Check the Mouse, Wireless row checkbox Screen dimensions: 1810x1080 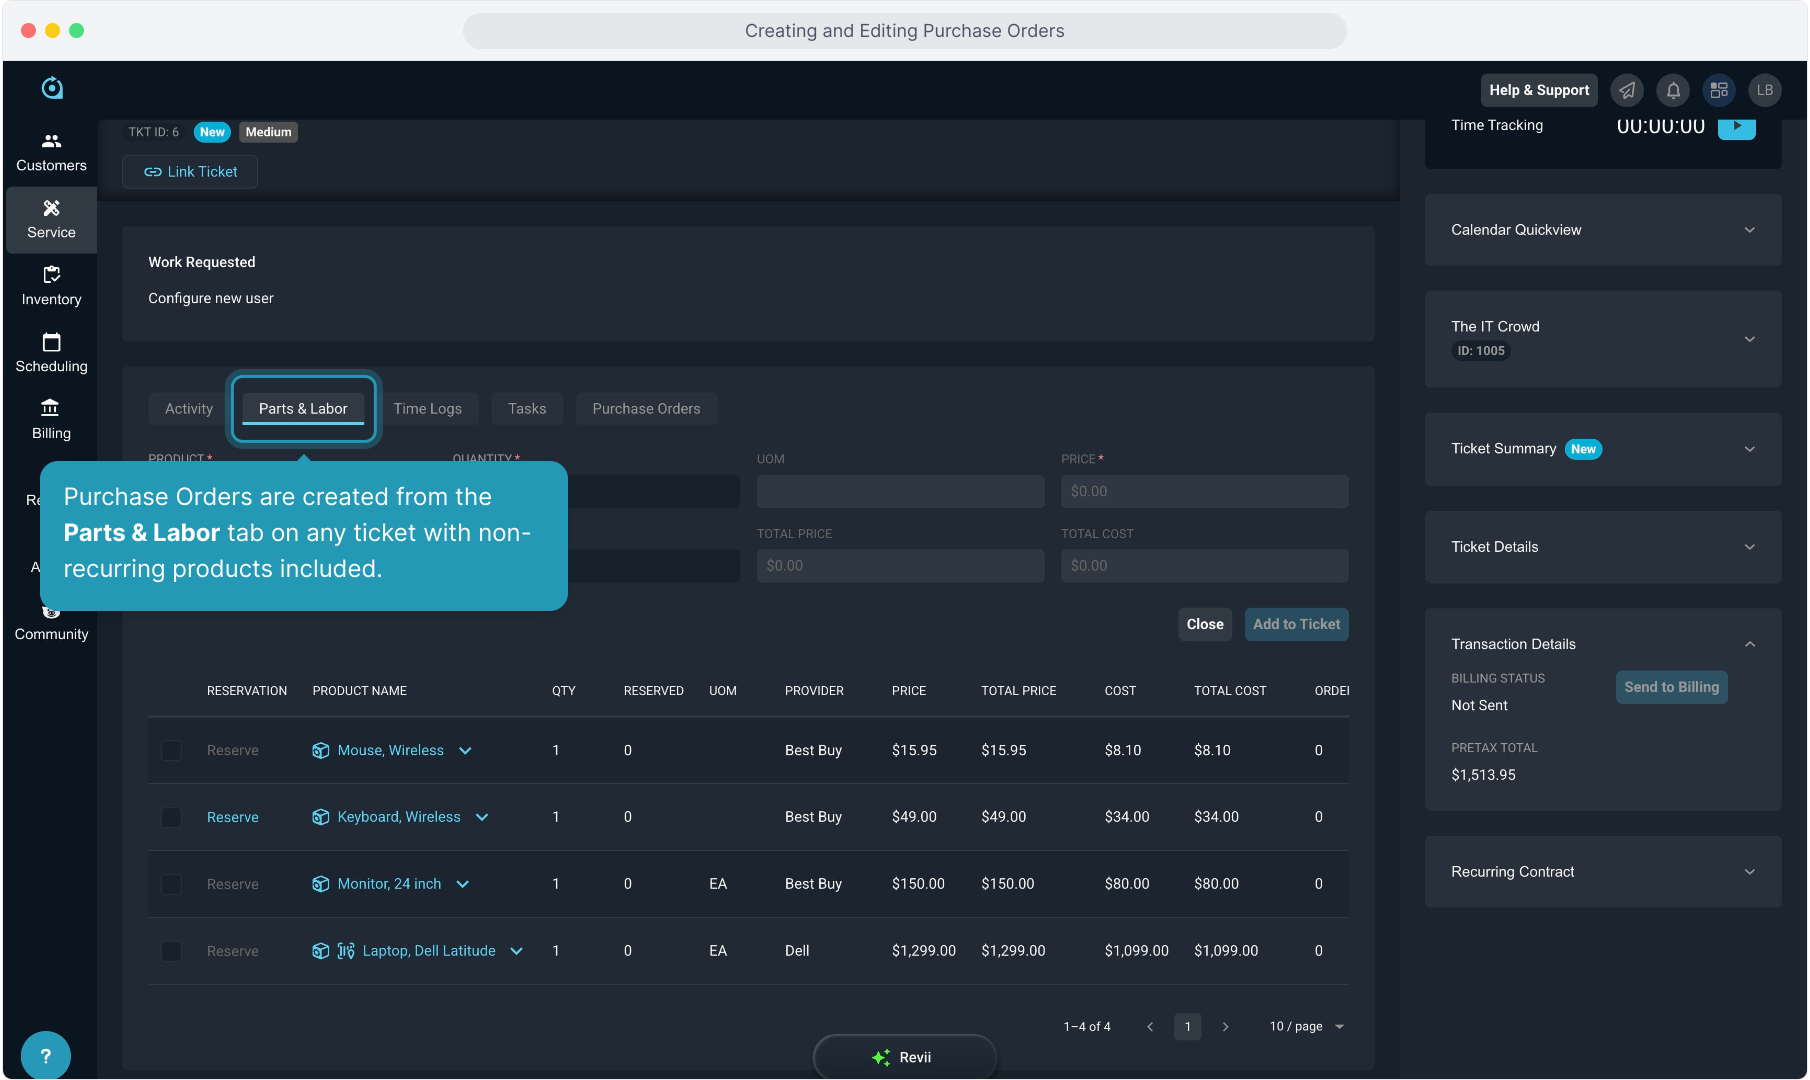[x=171, y=750]
